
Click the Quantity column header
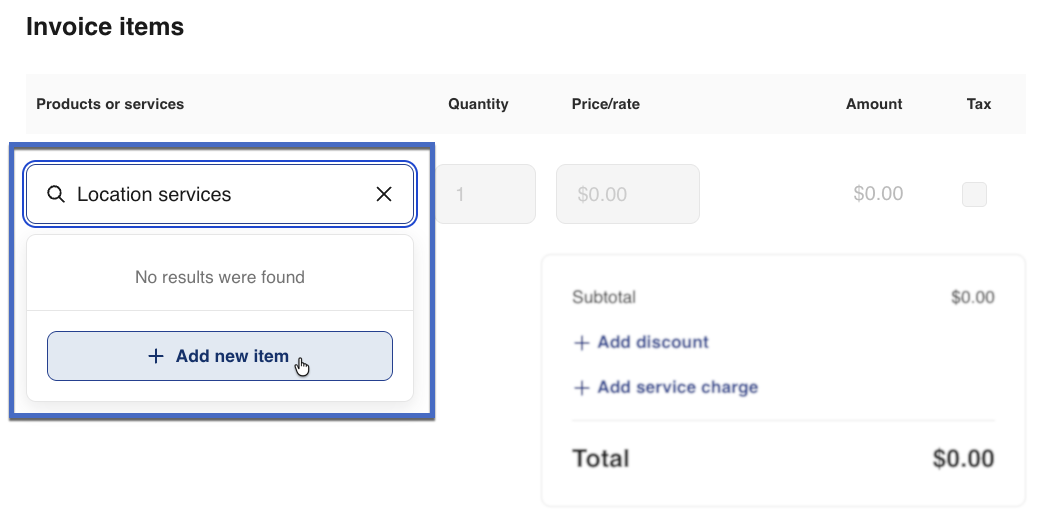[x=478, y=104]
